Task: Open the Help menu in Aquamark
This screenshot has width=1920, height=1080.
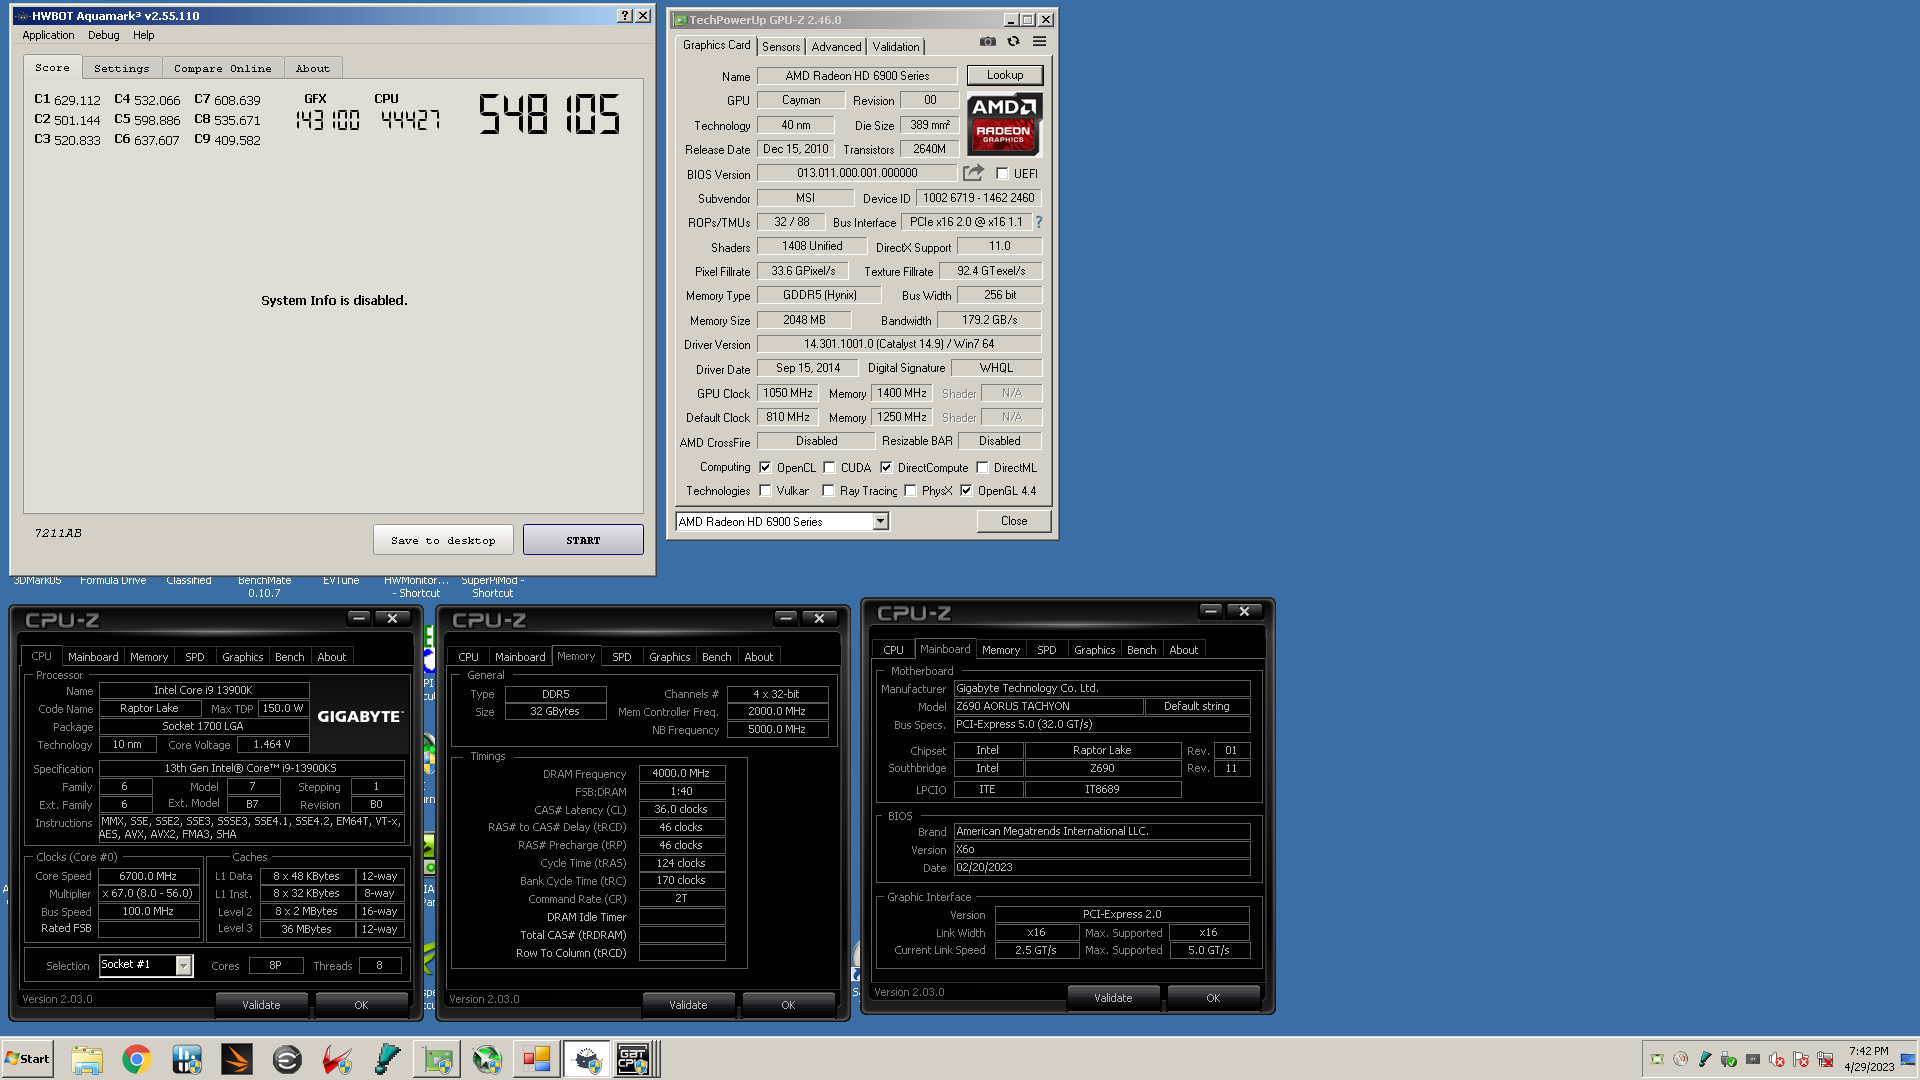Action: click(144, 35)
